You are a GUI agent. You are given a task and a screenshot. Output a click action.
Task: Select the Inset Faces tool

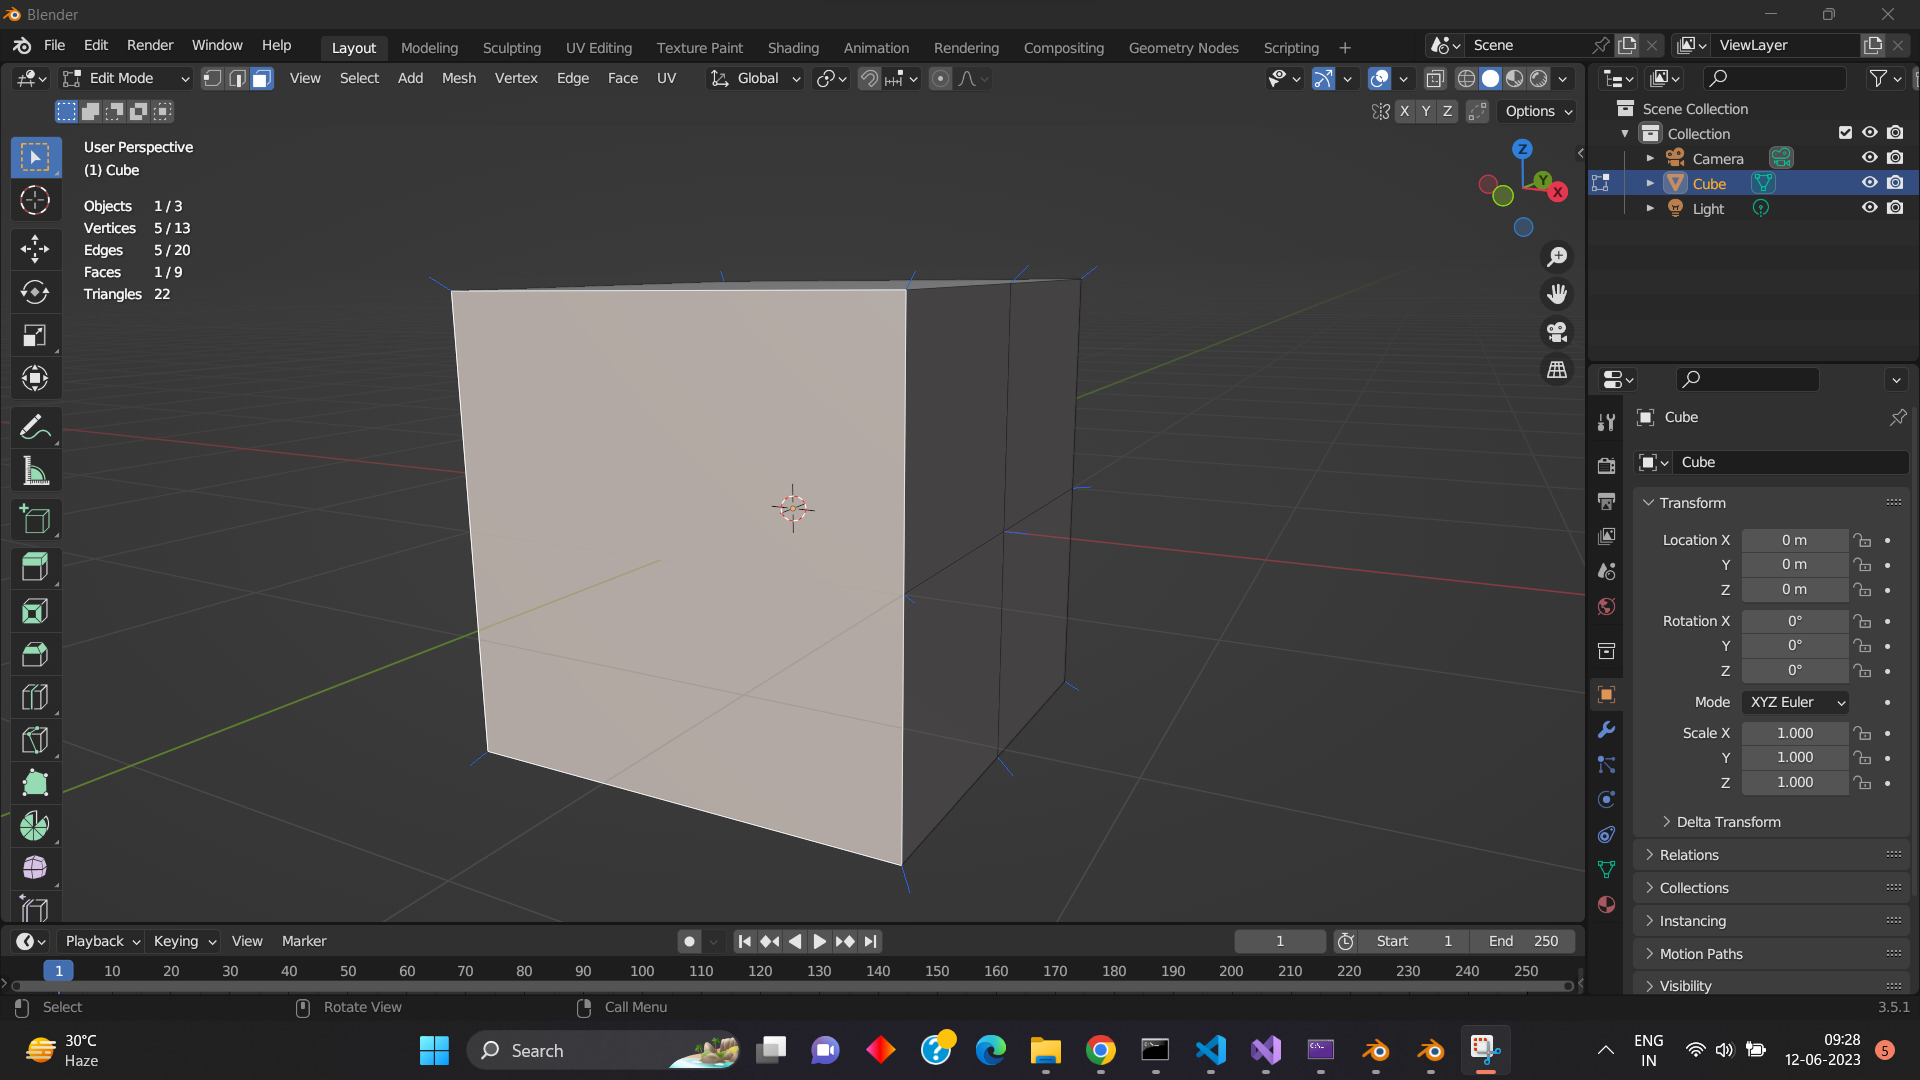[35, 611]
